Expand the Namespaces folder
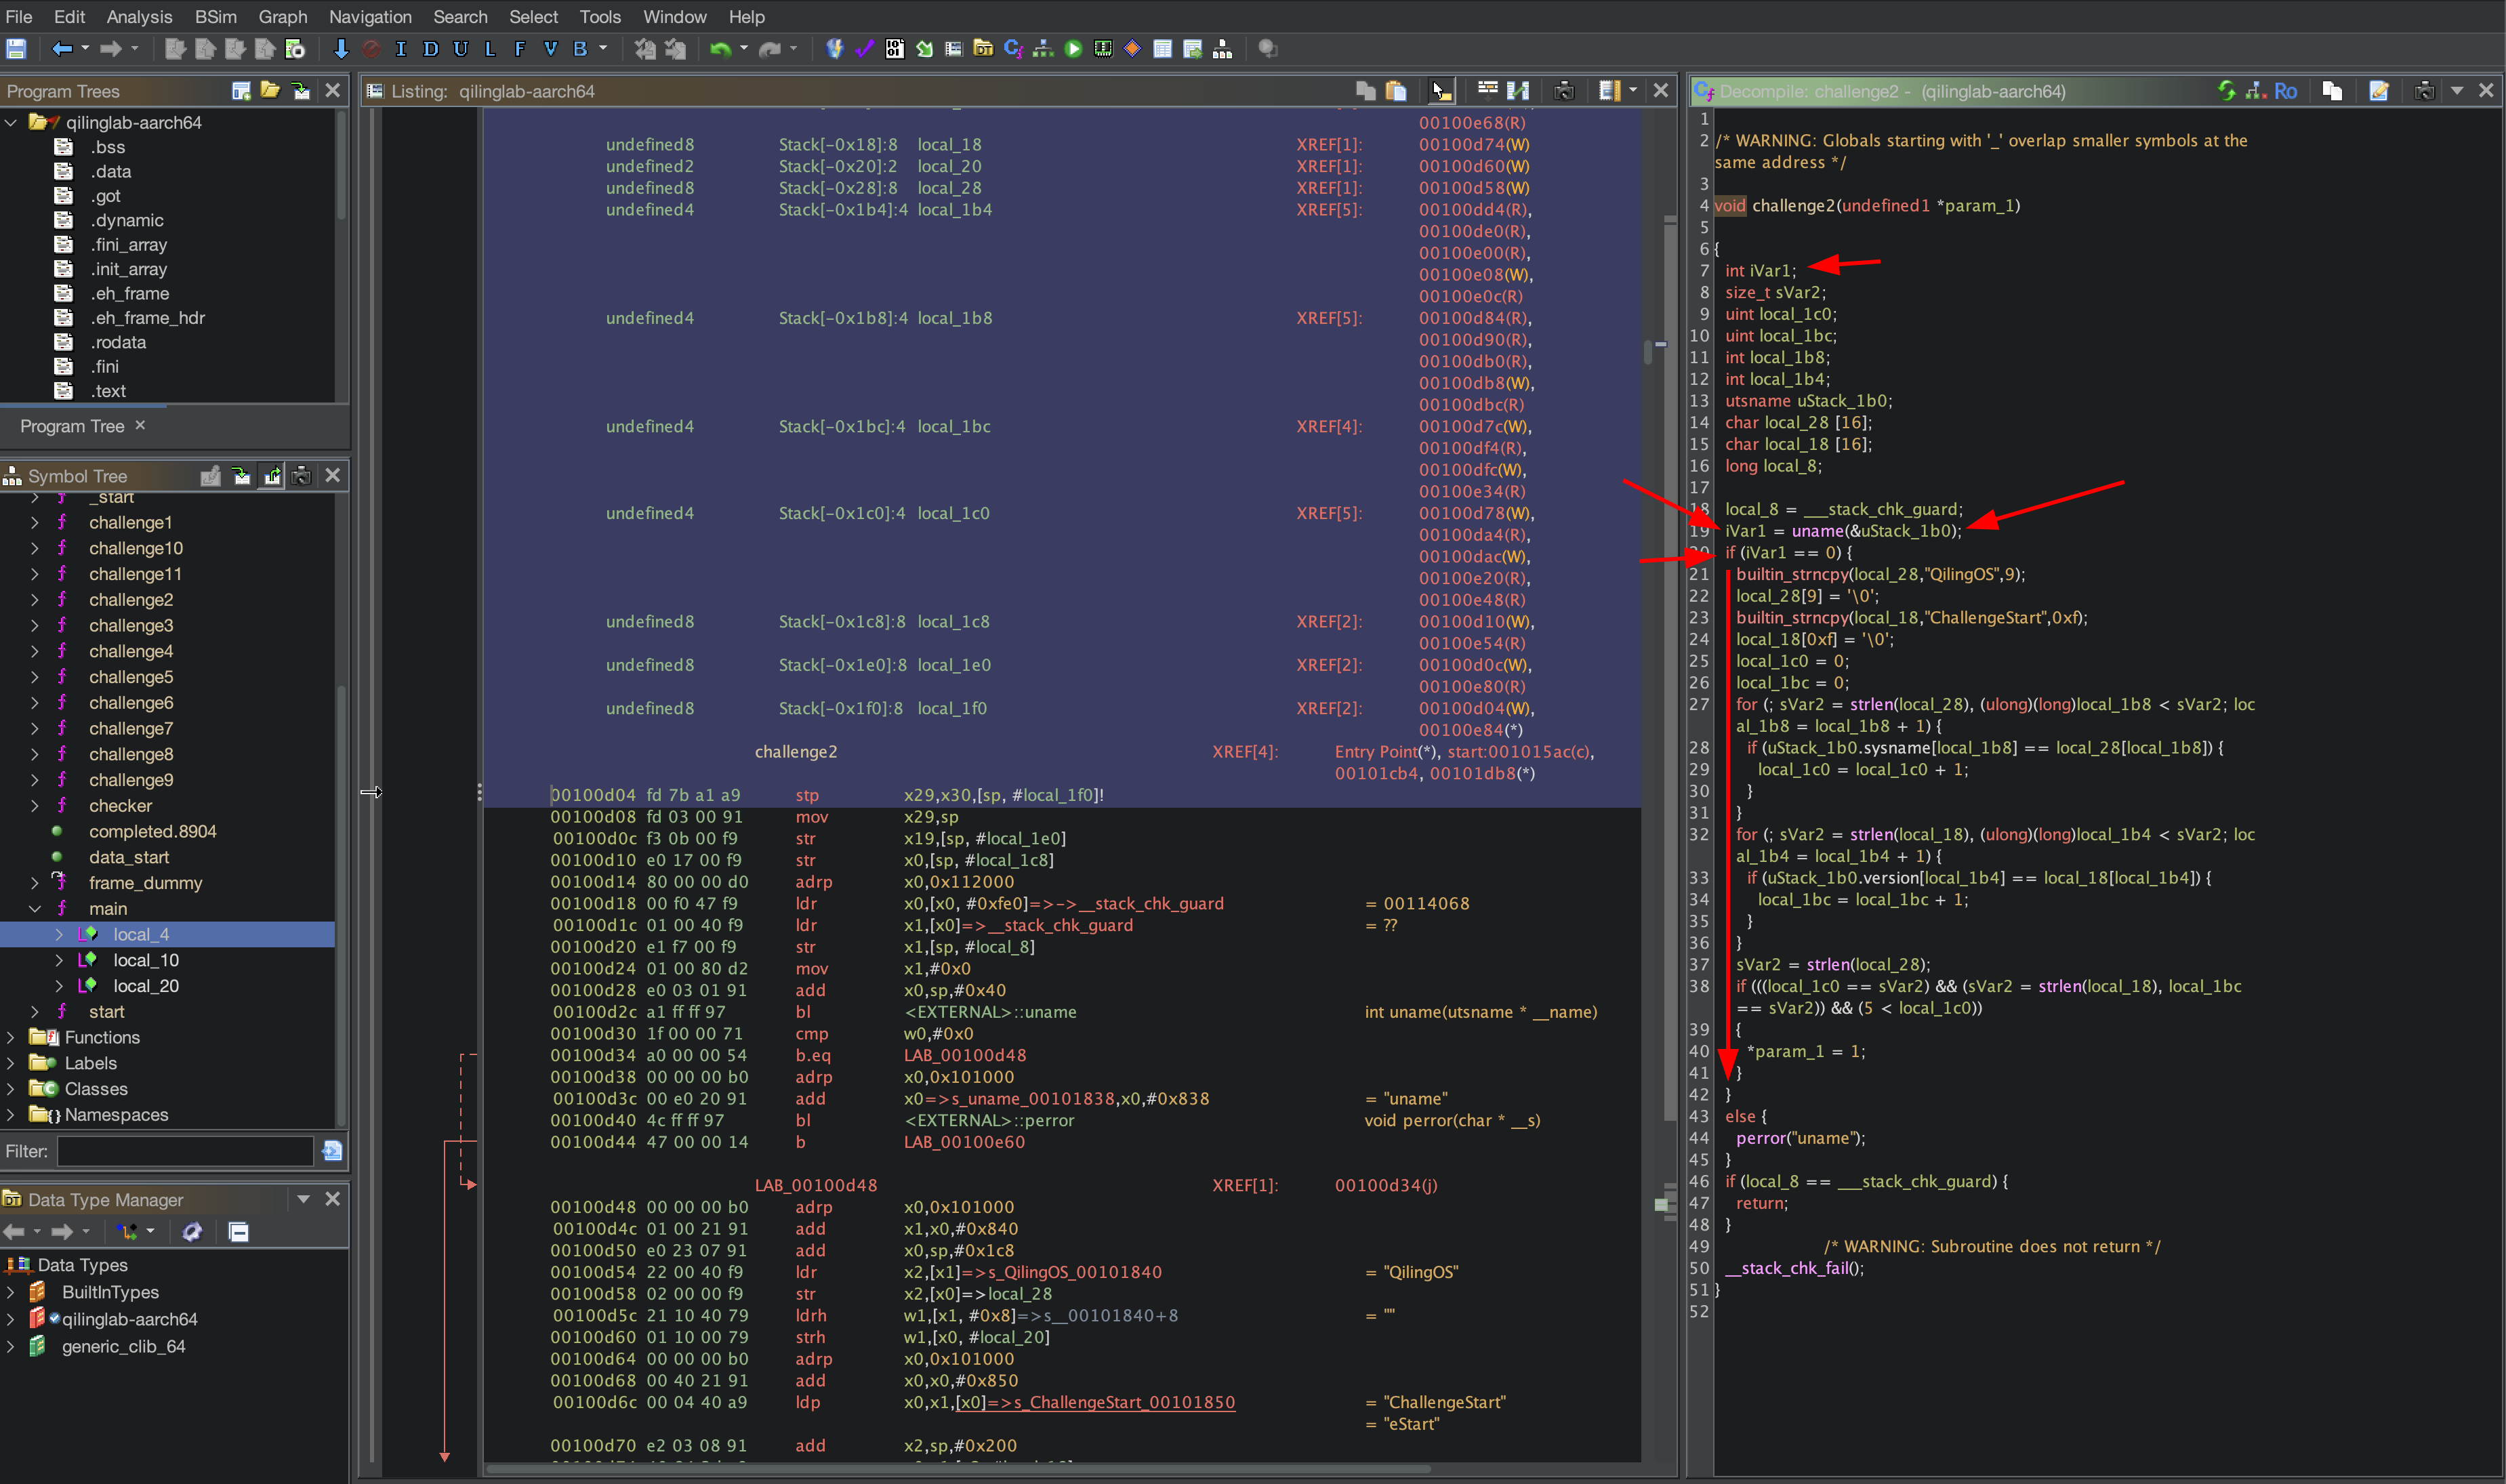Image resolution: width=2506 pixels, height=1484 pixels. coord(11,1114)
